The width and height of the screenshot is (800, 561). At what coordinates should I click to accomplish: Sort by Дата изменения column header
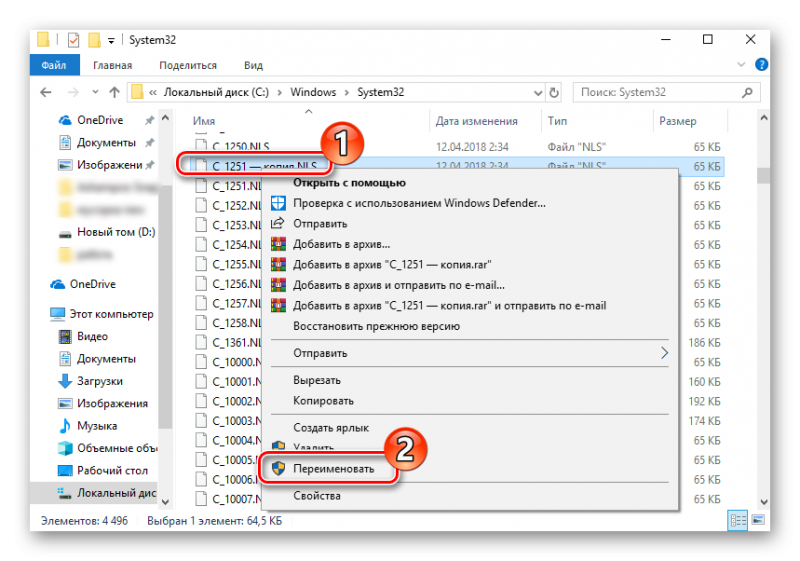coord(477,121)
